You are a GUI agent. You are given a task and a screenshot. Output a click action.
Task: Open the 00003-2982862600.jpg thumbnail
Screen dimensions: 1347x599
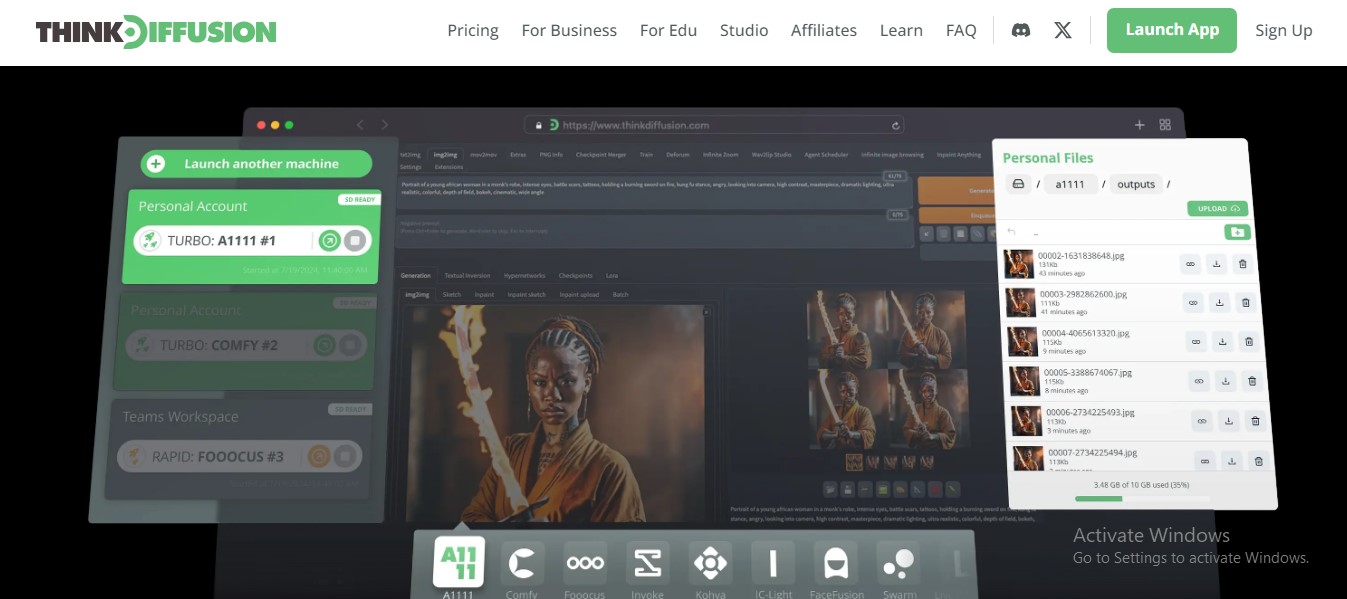(1021, 303)
